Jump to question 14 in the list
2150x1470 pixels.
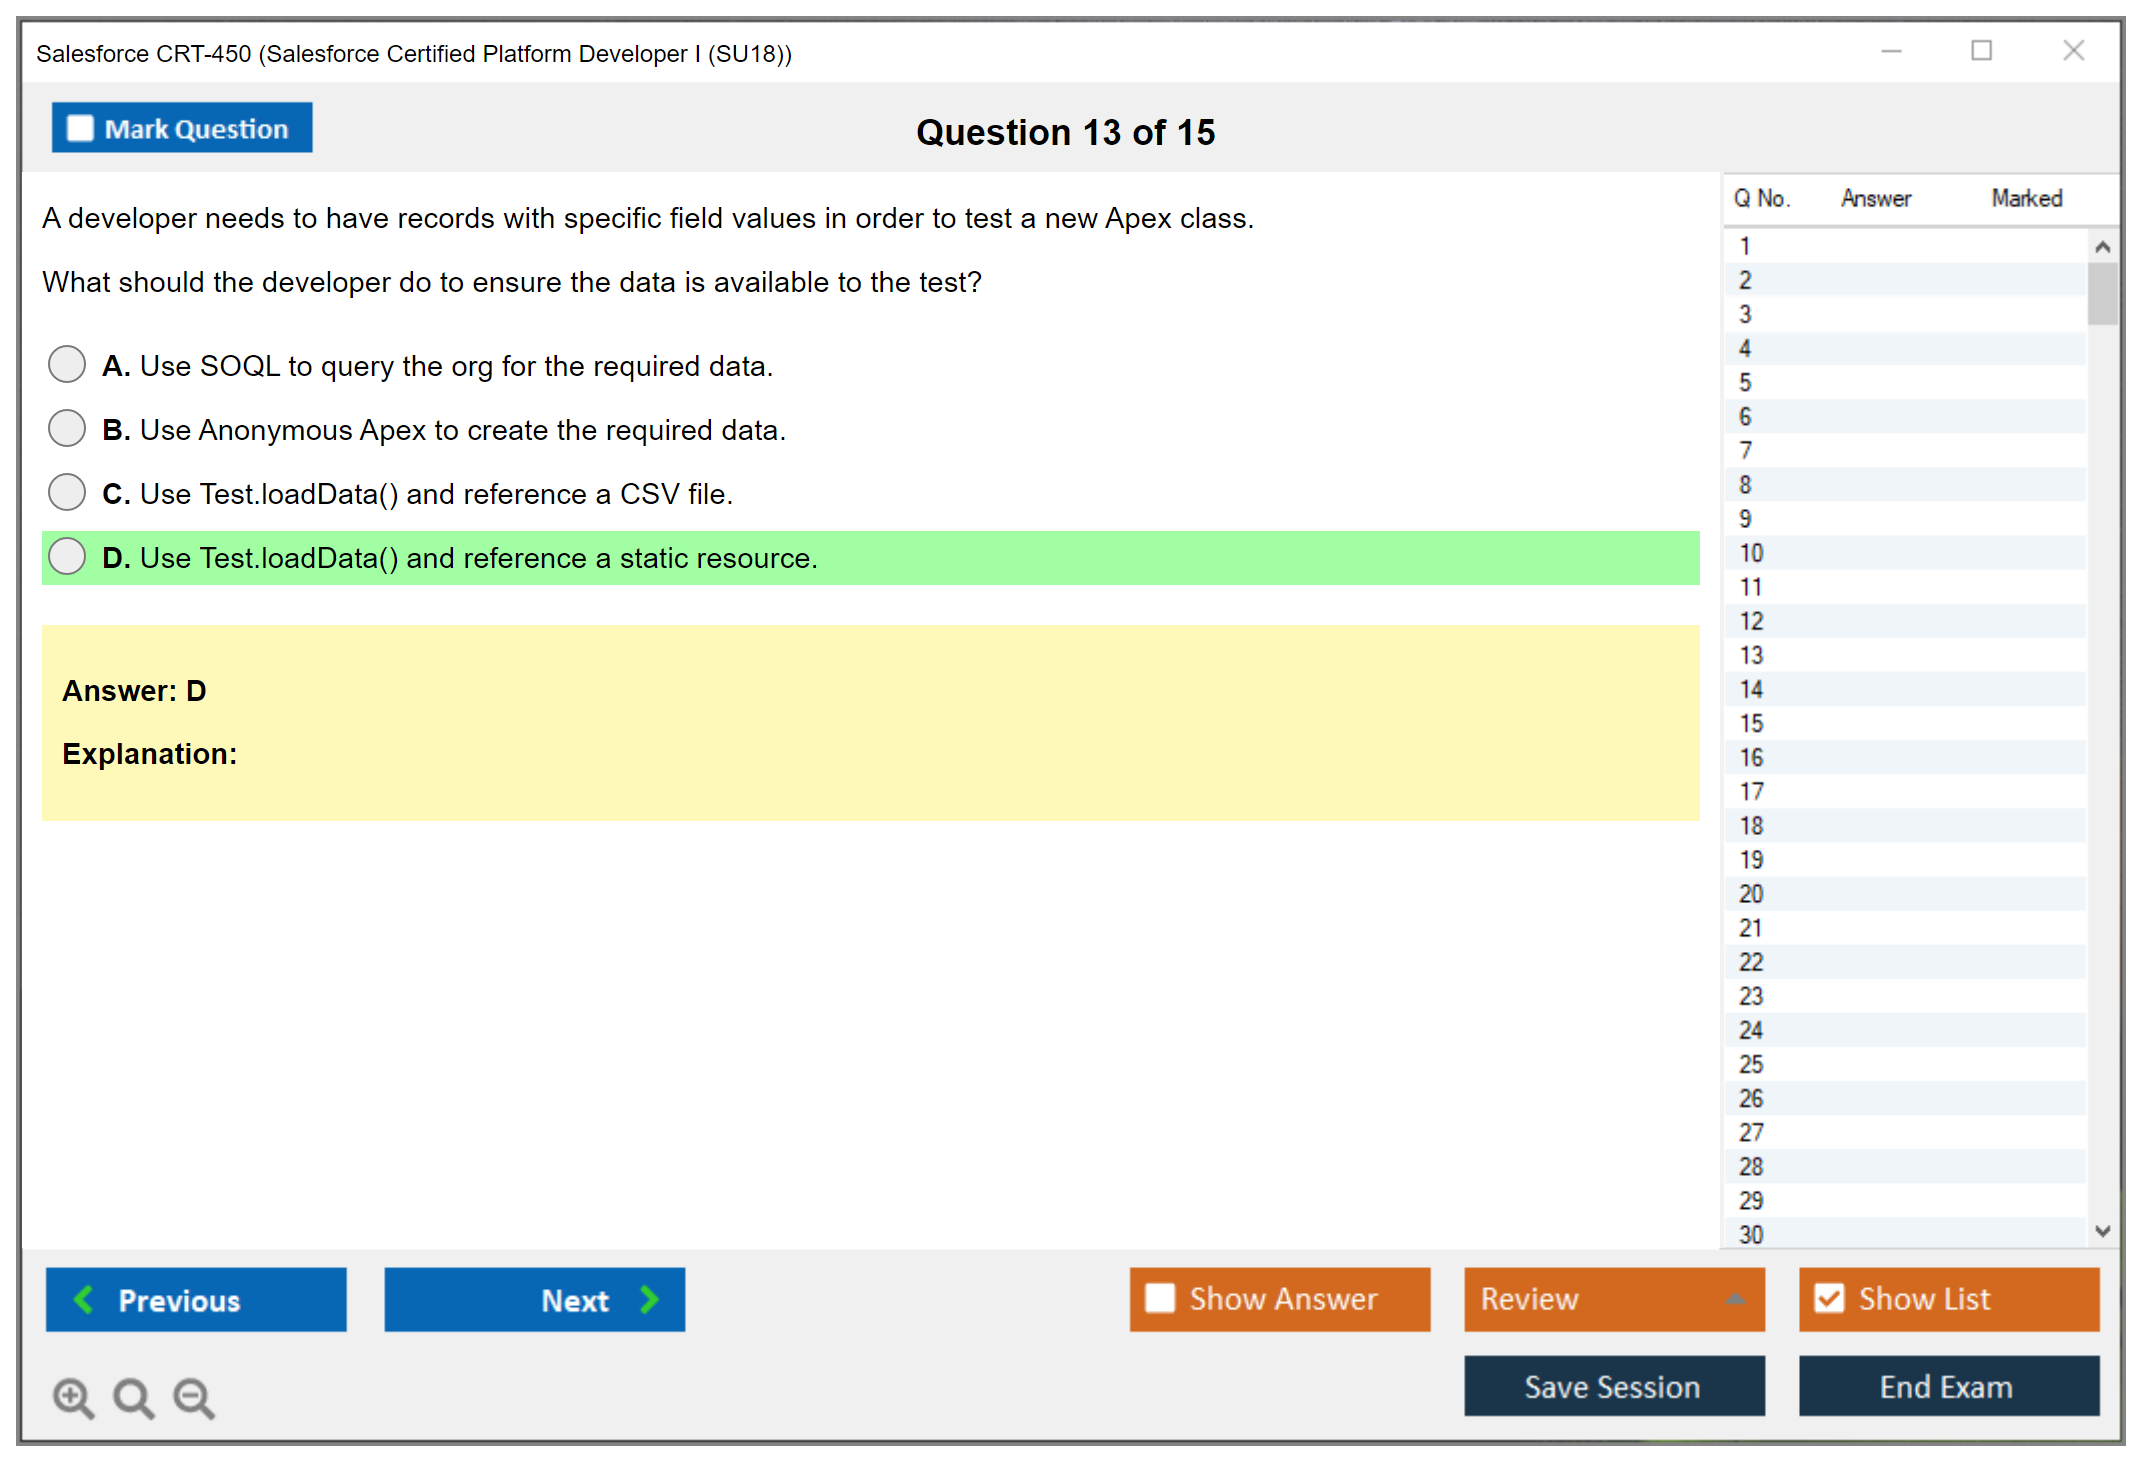1751,689
